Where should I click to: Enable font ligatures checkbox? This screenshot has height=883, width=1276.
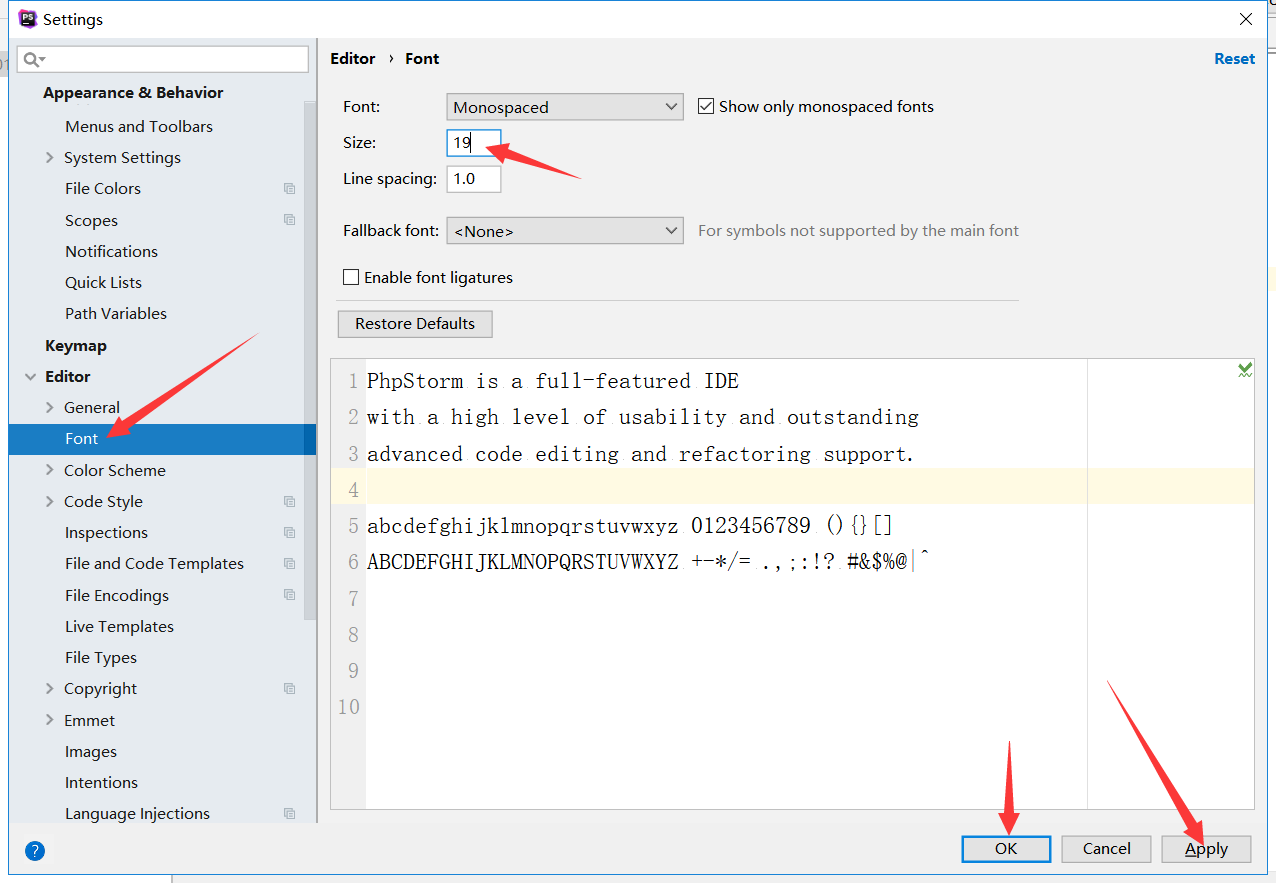click(351, 277)
